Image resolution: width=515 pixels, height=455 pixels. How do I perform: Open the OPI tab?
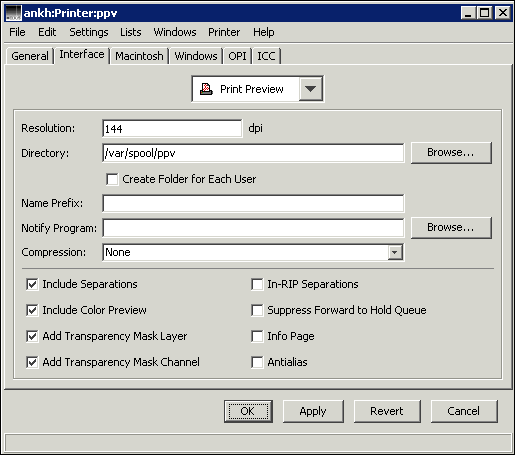tap(237, 56)
